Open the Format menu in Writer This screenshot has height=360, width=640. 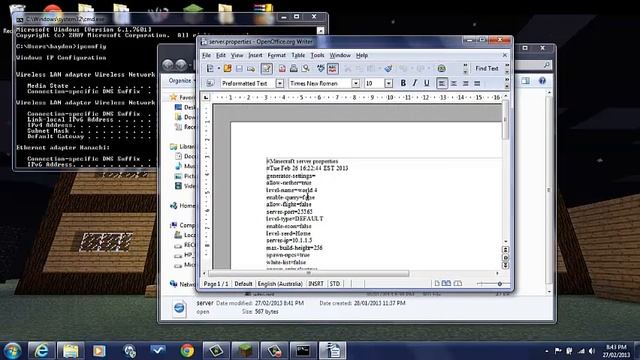coord(276,55)
